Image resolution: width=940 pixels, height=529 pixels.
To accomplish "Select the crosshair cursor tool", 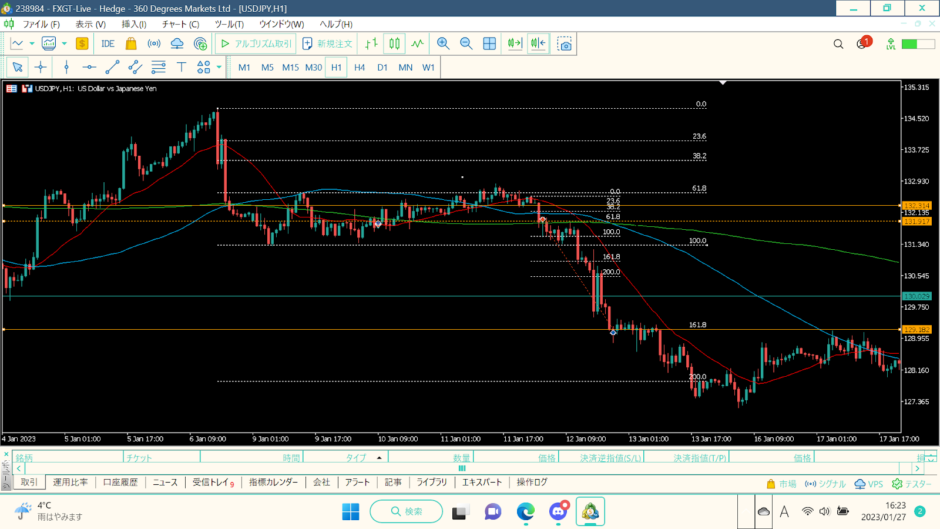I will (x=41, y=67).
